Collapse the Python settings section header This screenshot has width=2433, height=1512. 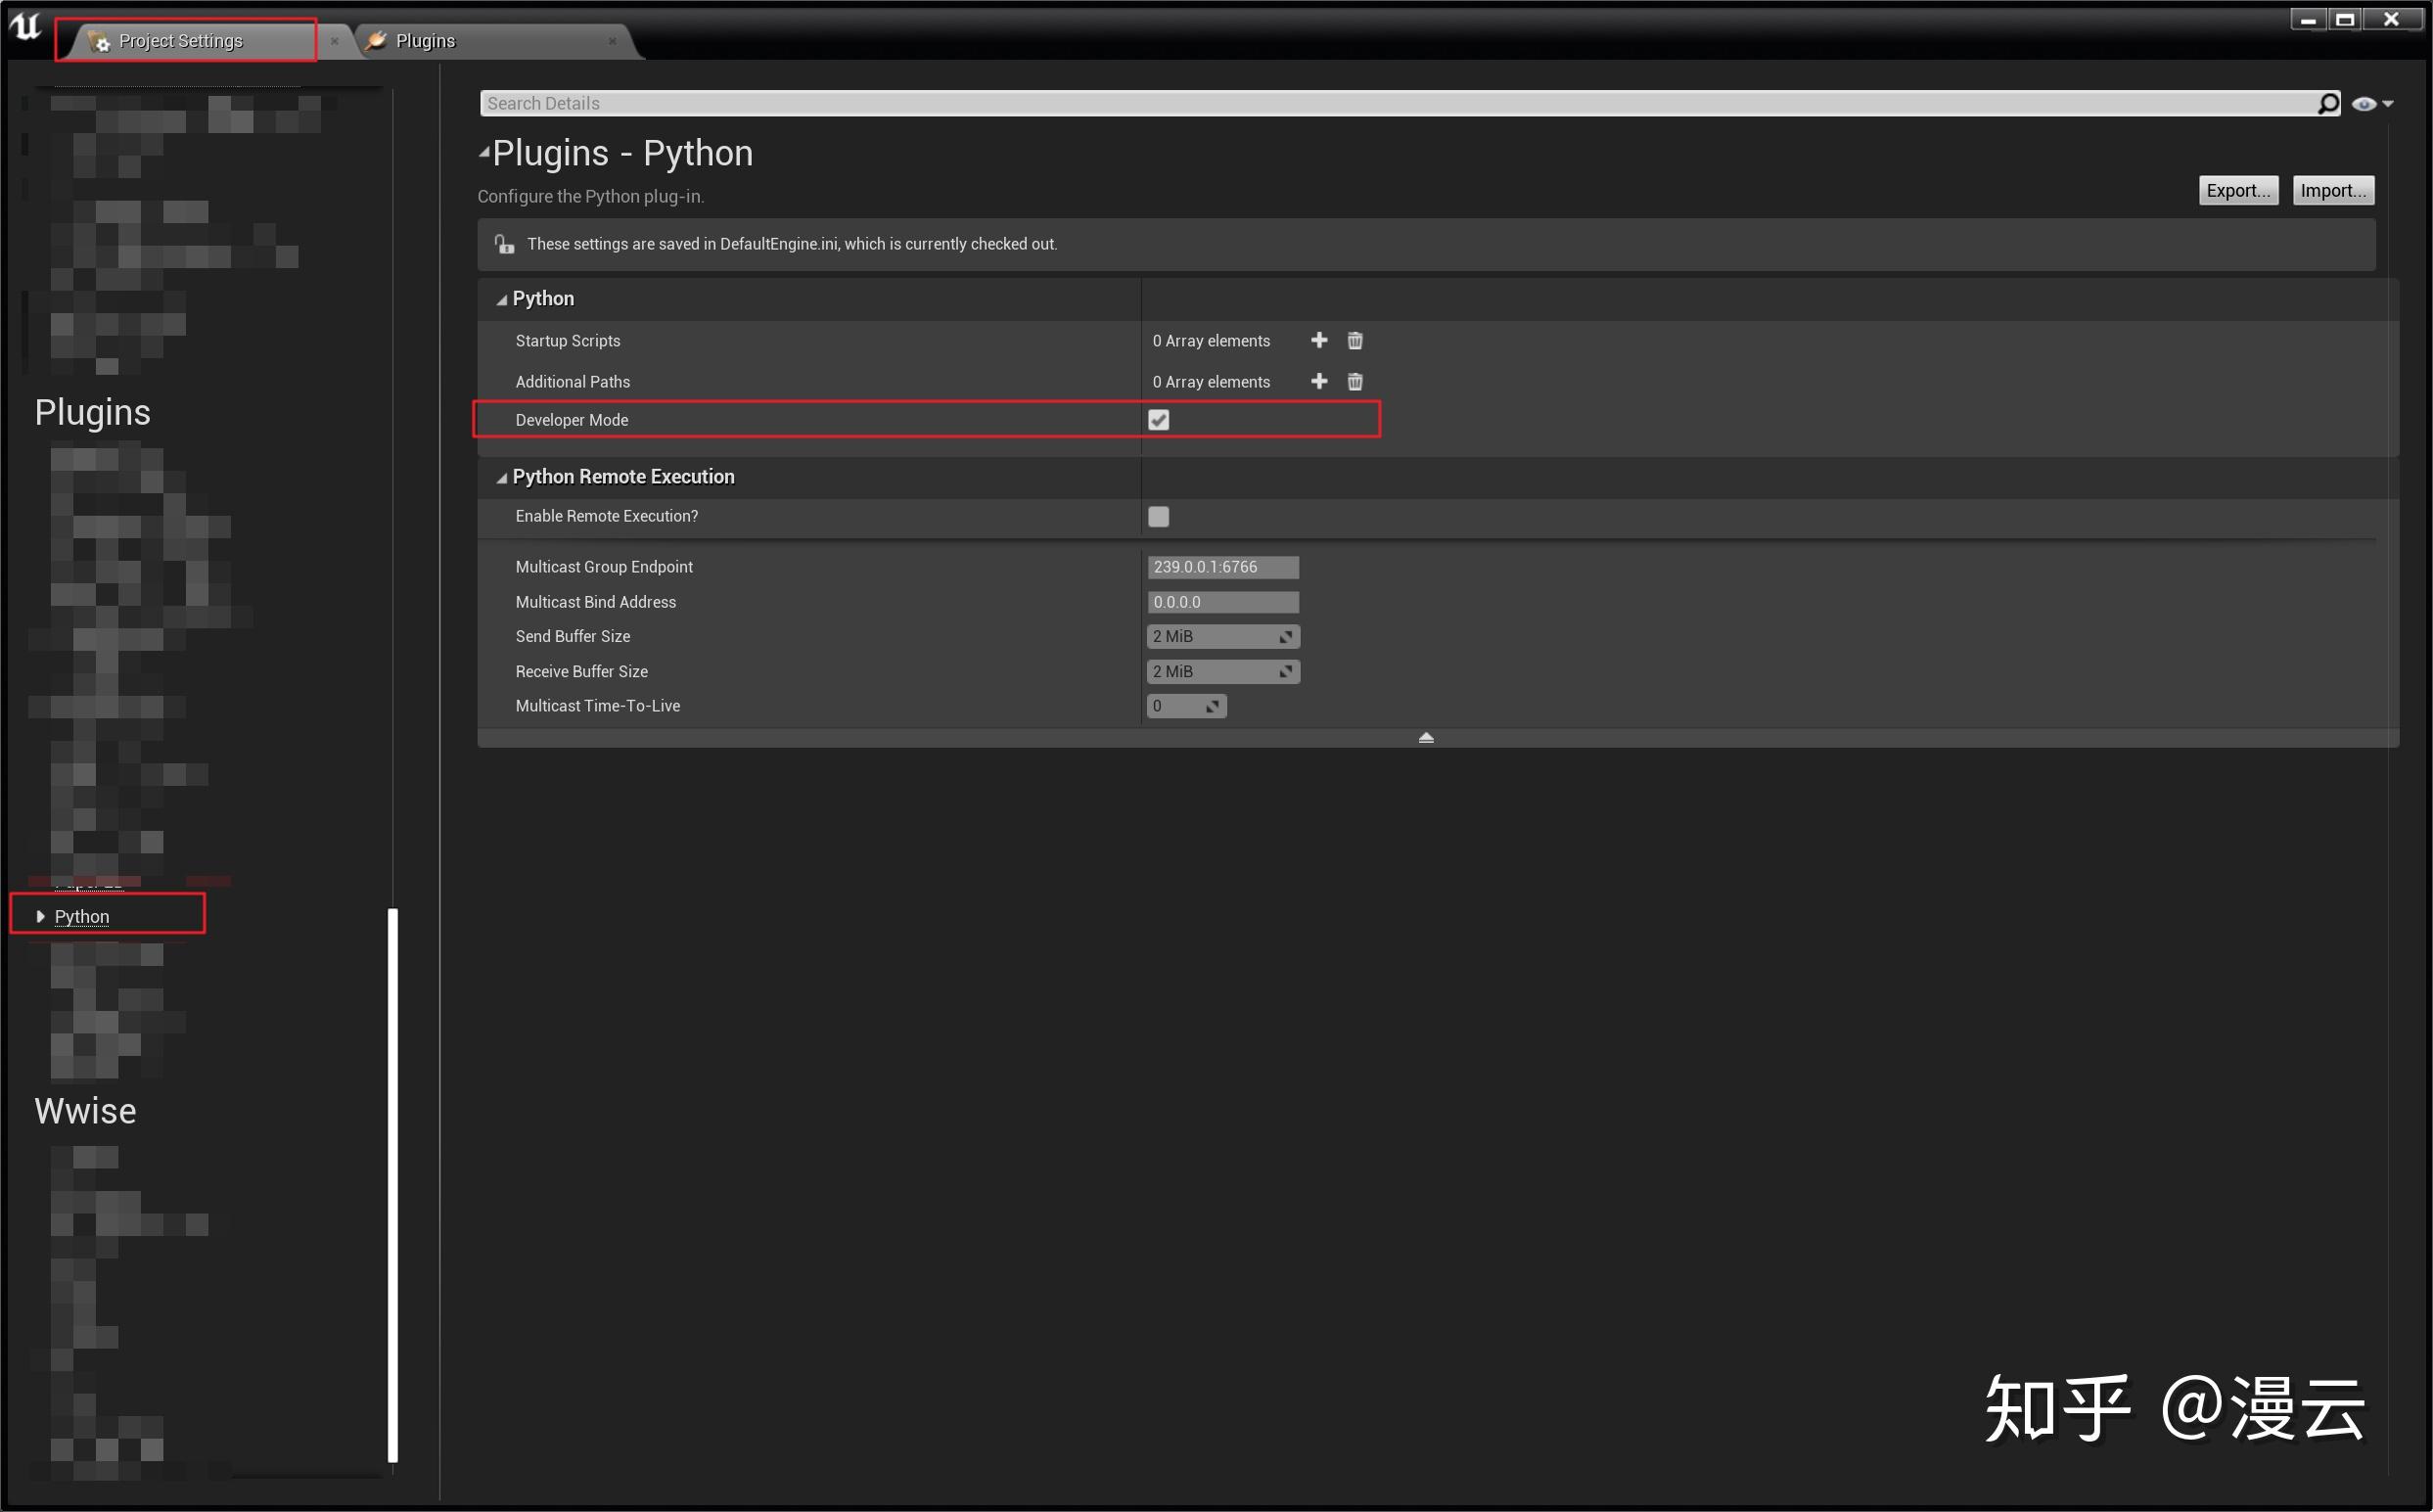[501, 298]
